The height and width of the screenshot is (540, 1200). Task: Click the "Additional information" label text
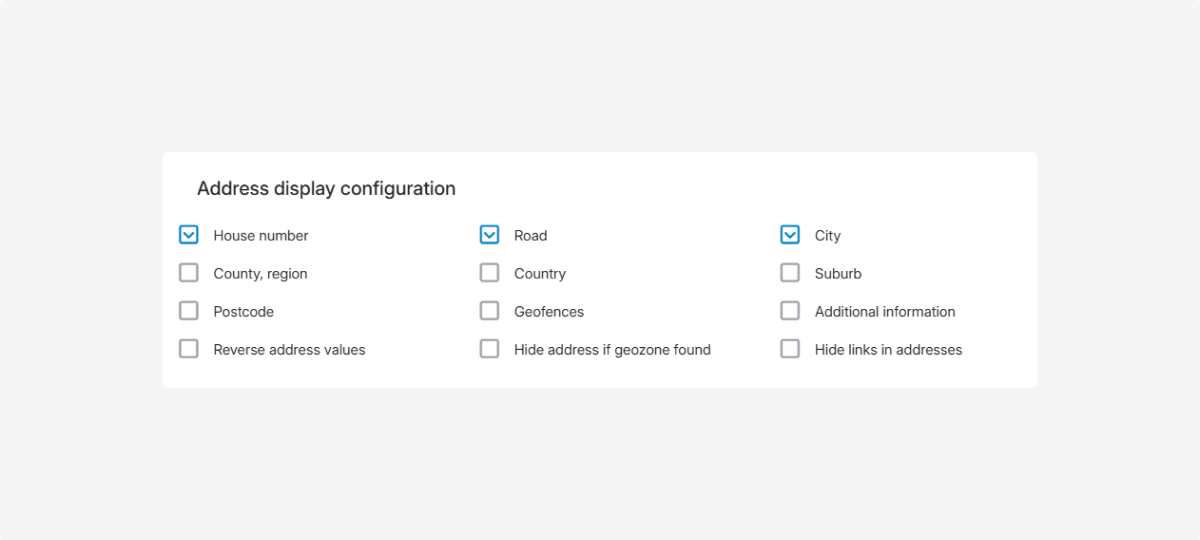click(884, 312)
